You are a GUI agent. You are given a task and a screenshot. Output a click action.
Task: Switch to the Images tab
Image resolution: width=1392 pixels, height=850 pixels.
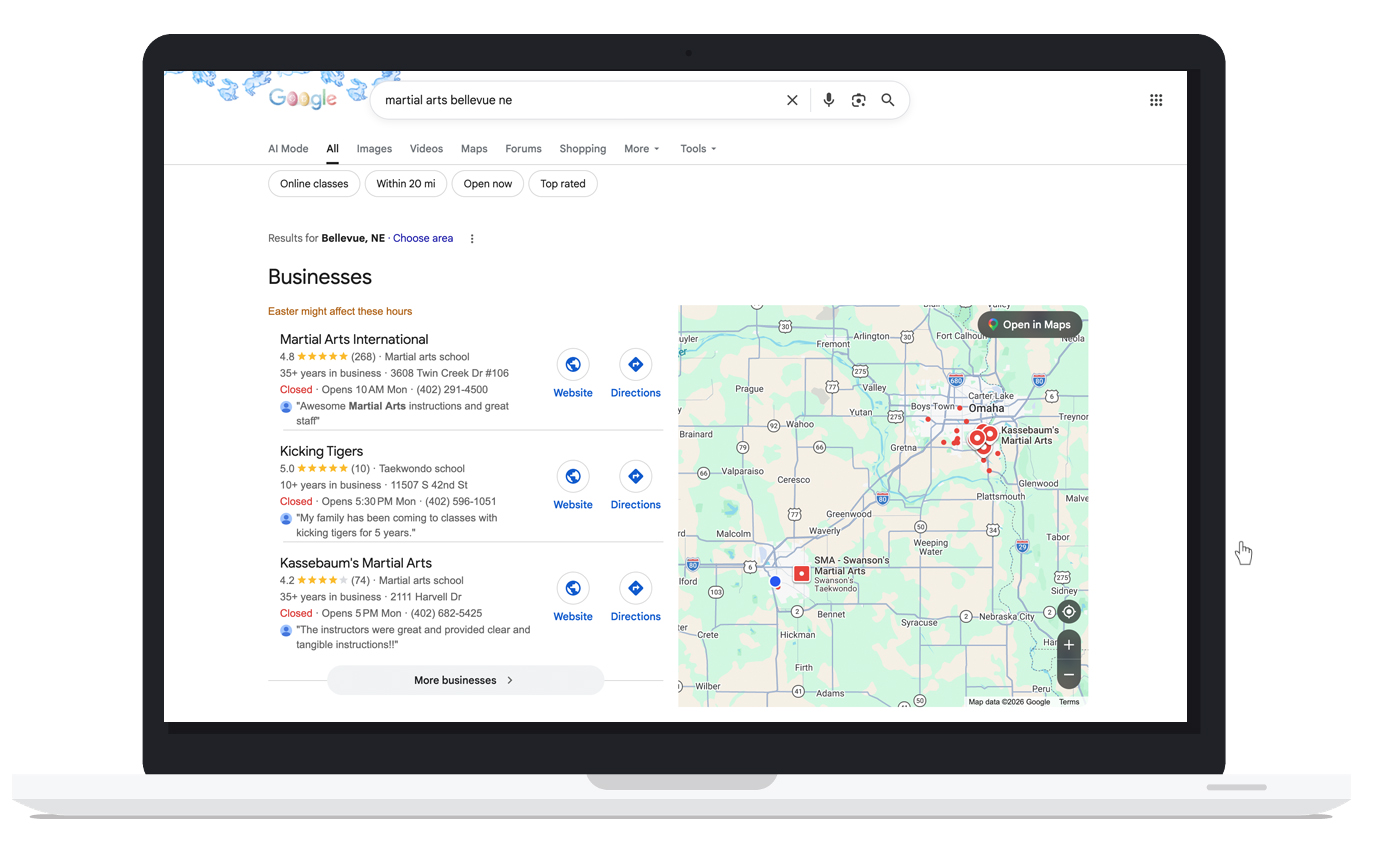pos(374,149)
